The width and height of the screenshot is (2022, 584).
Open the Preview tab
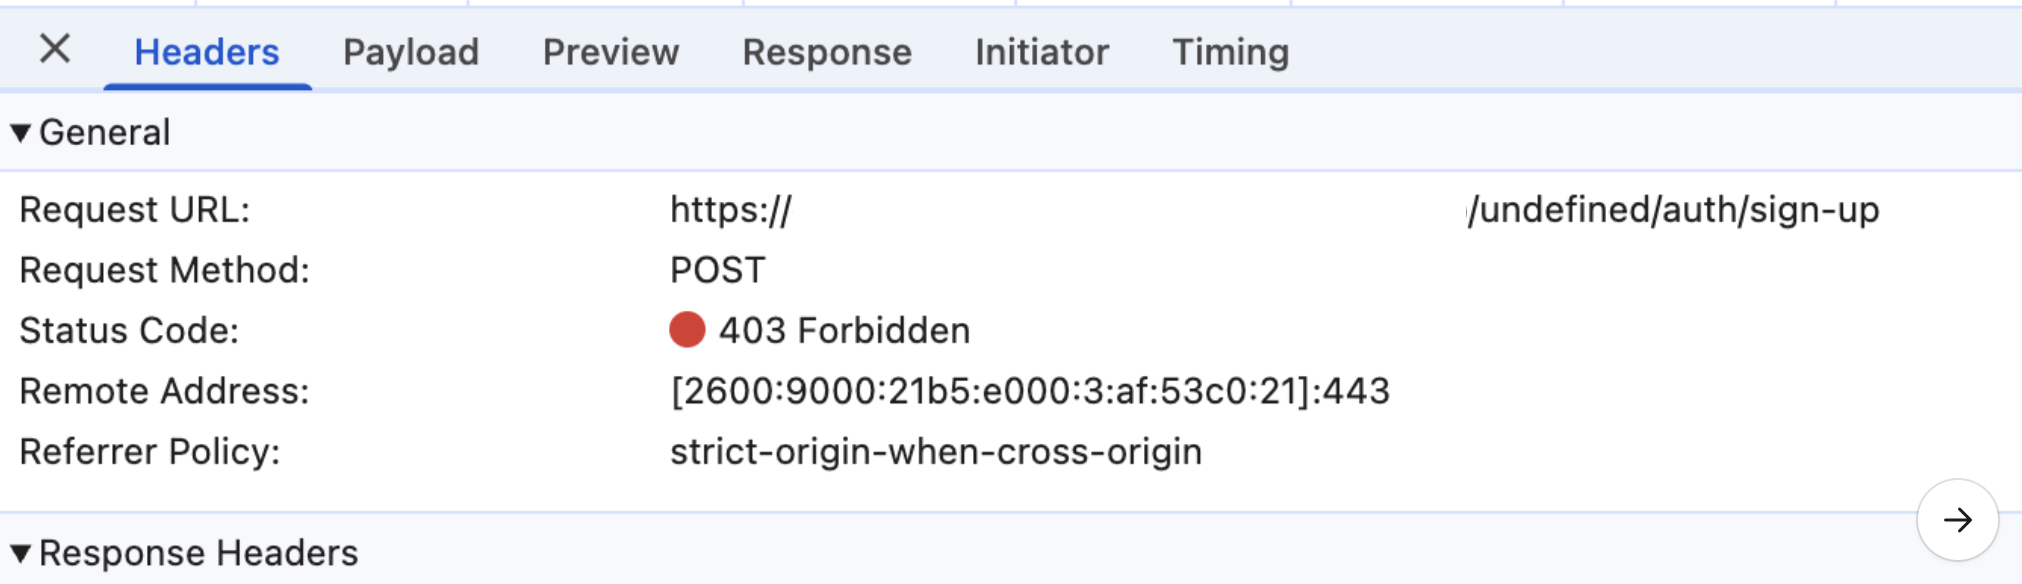[x=610, y=51]
